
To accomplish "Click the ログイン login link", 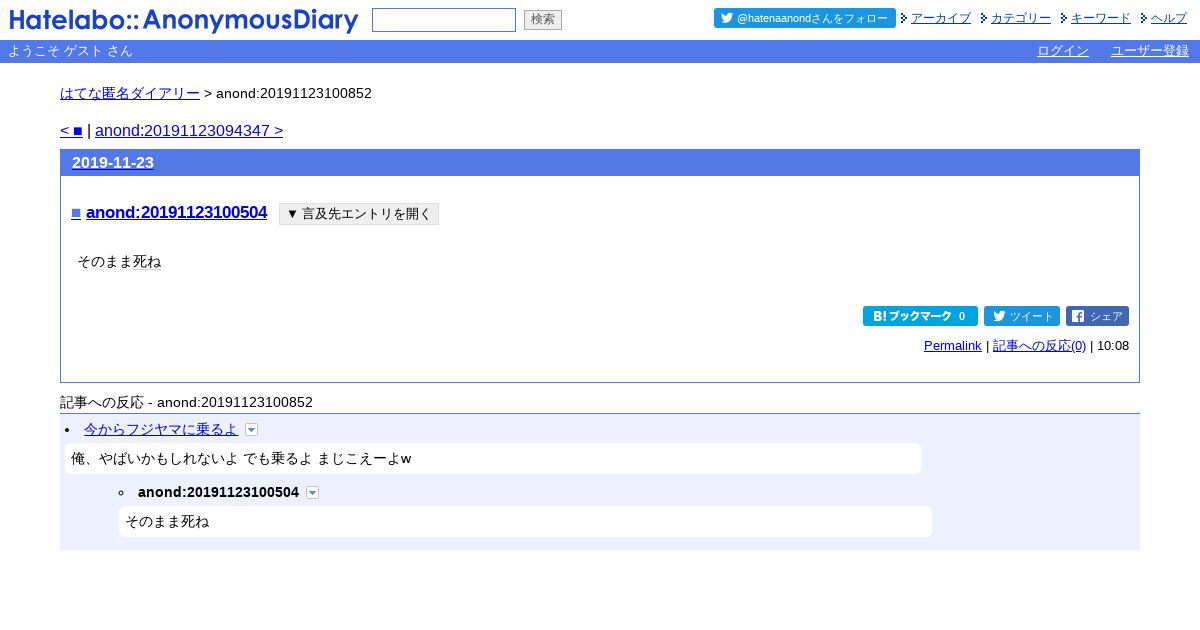I will 1063,51.
